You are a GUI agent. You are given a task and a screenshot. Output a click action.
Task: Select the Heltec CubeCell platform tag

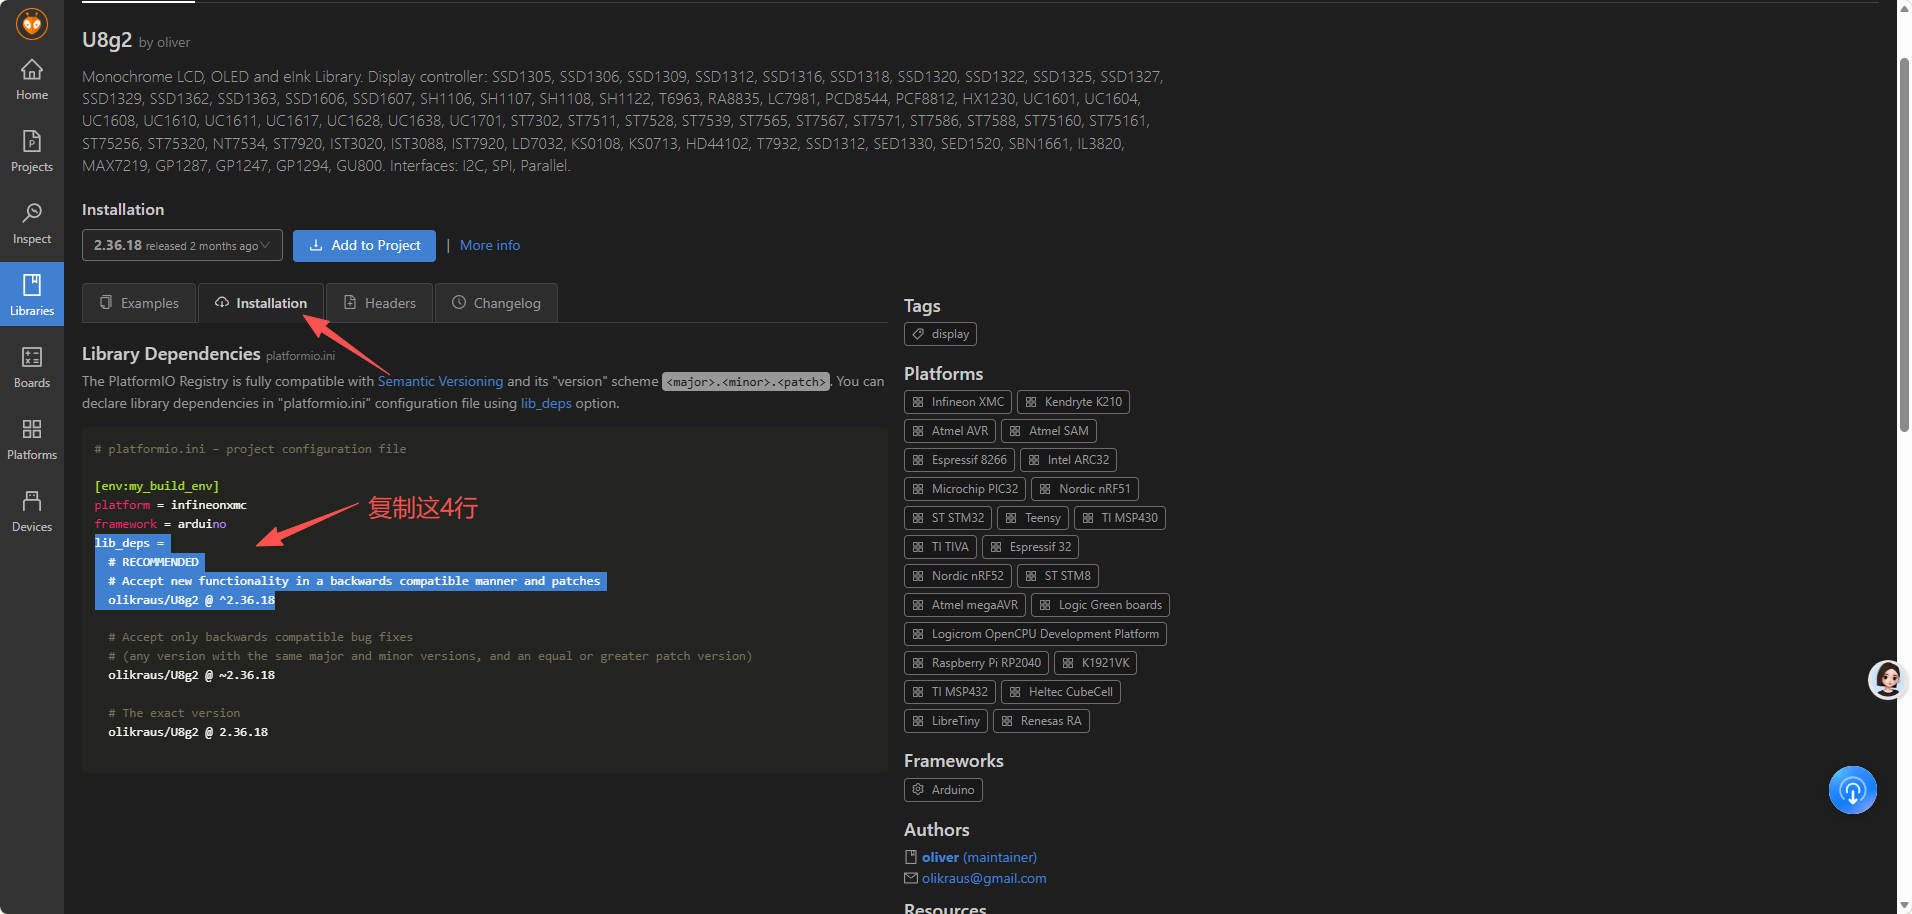pyautogui.click(x=1061, y=692)
